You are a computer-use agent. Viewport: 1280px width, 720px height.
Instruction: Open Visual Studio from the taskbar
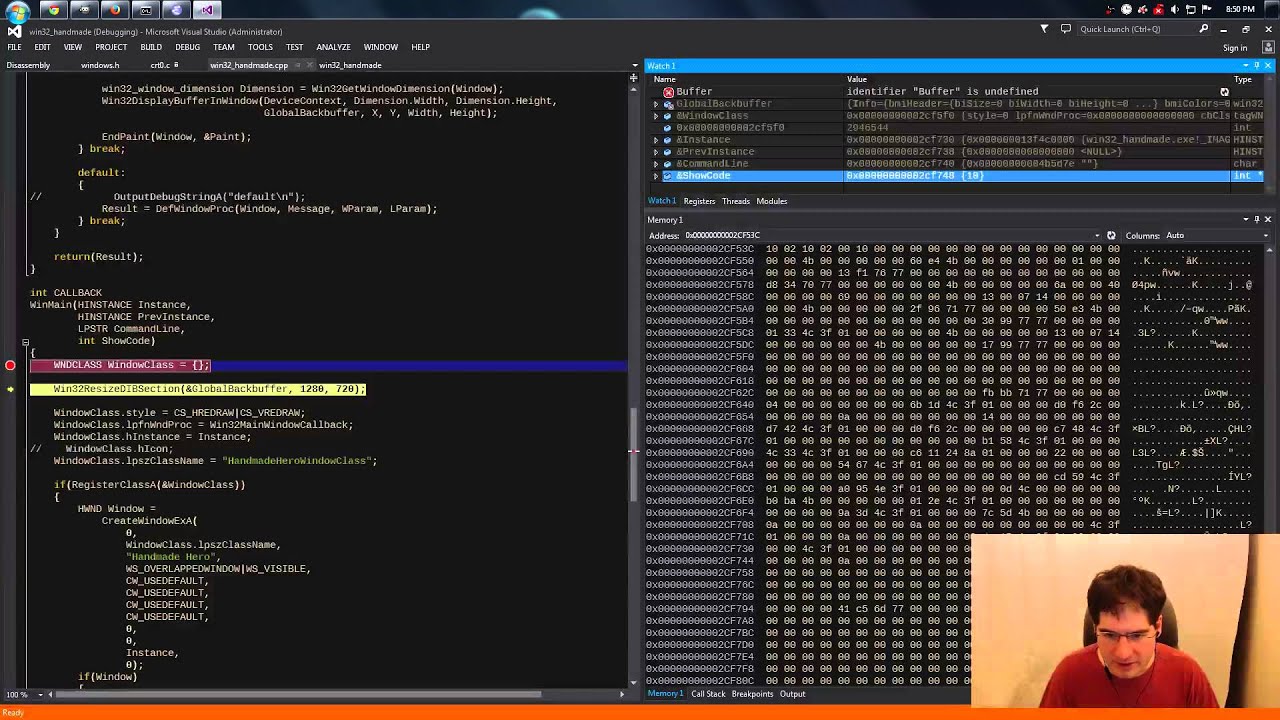click(207, 10)
